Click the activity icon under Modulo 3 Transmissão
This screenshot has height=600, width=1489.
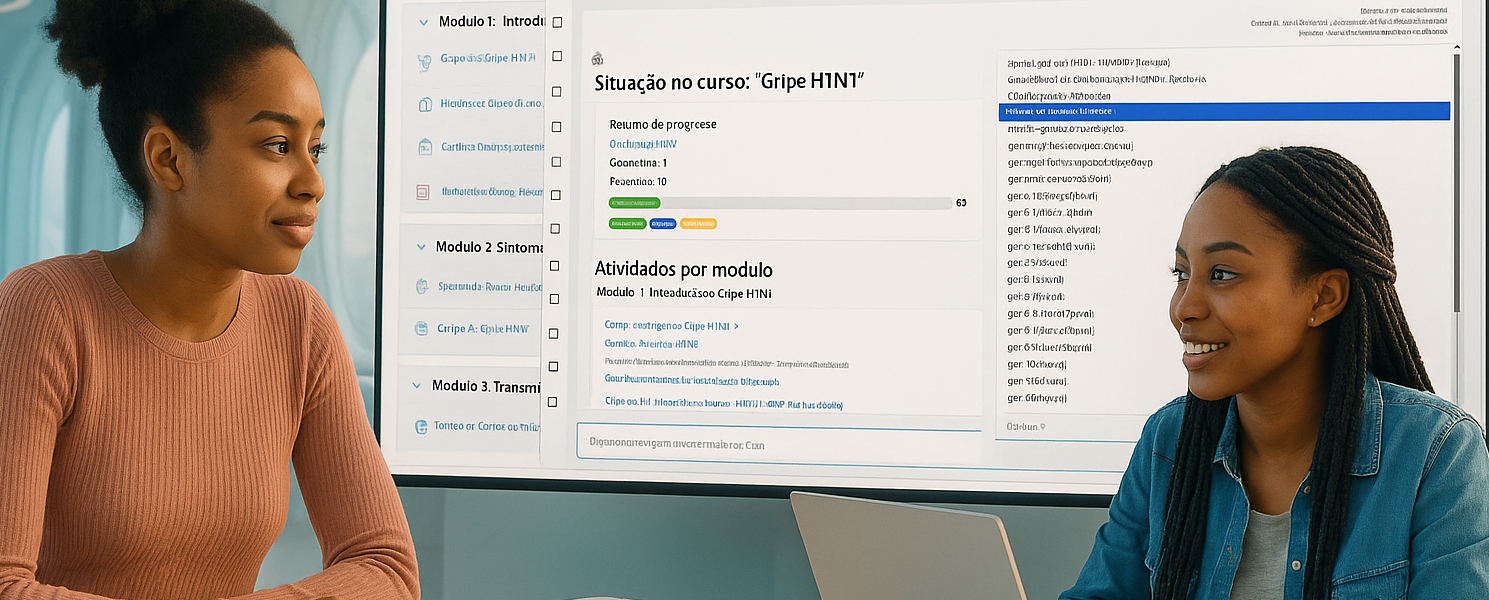point(424,425)
